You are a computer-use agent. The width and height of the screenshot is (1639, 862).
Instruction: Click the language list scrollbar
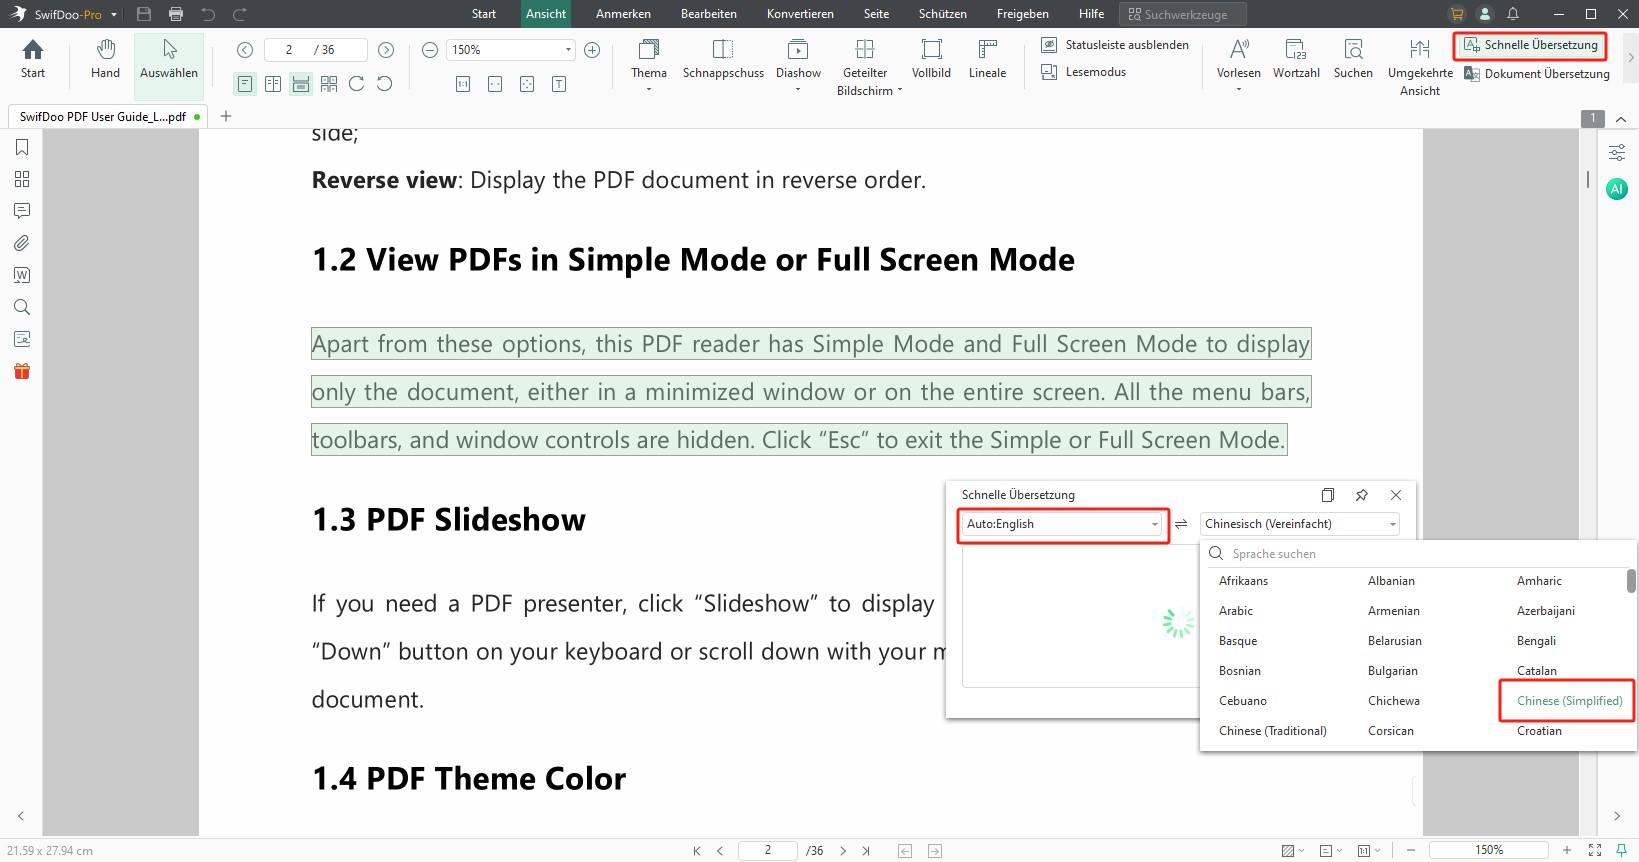[x=1631, y=581]
